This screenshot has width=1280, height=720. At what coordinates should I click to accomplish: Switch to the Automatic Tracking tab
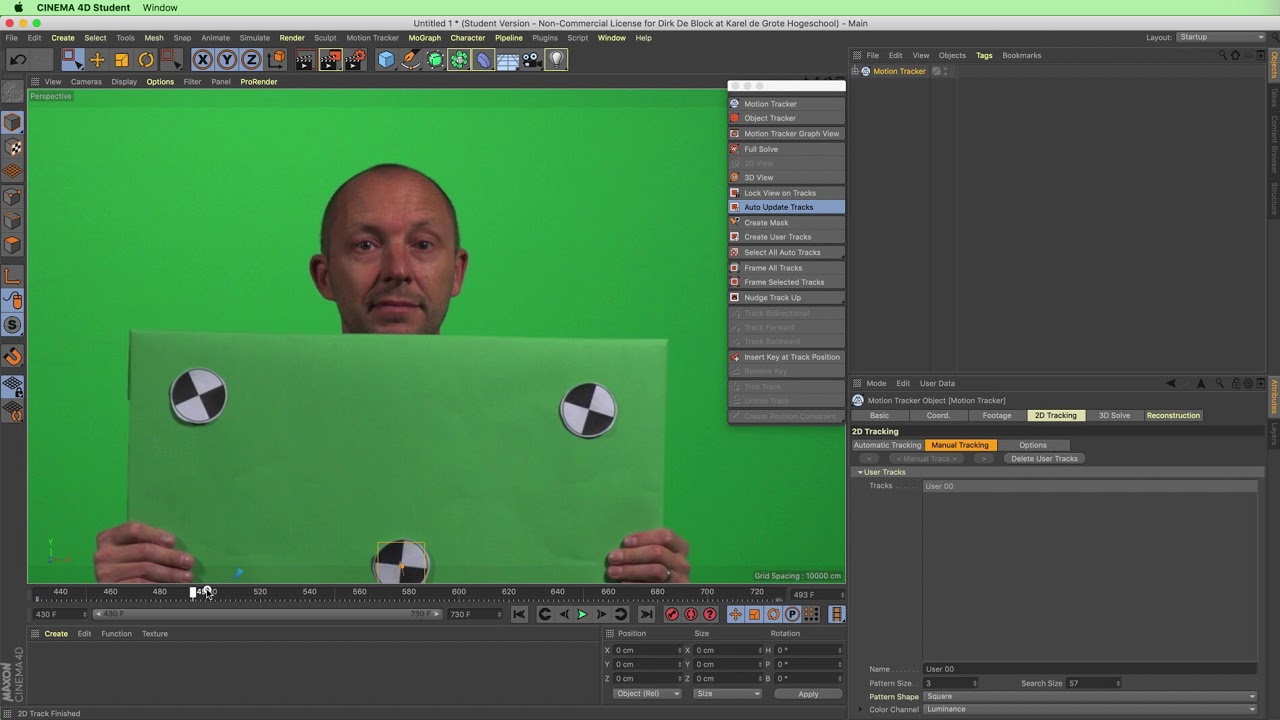coord(887,445)
